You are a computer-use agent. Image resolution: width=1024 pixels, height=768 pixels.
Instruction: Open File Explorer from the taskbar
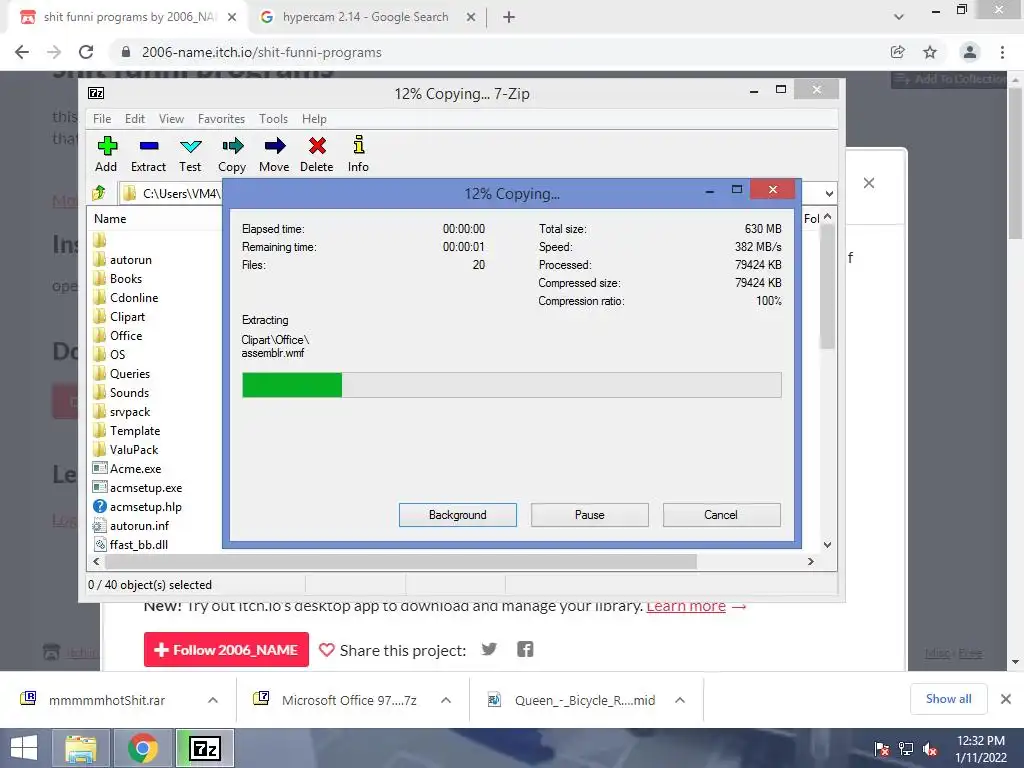81,748
